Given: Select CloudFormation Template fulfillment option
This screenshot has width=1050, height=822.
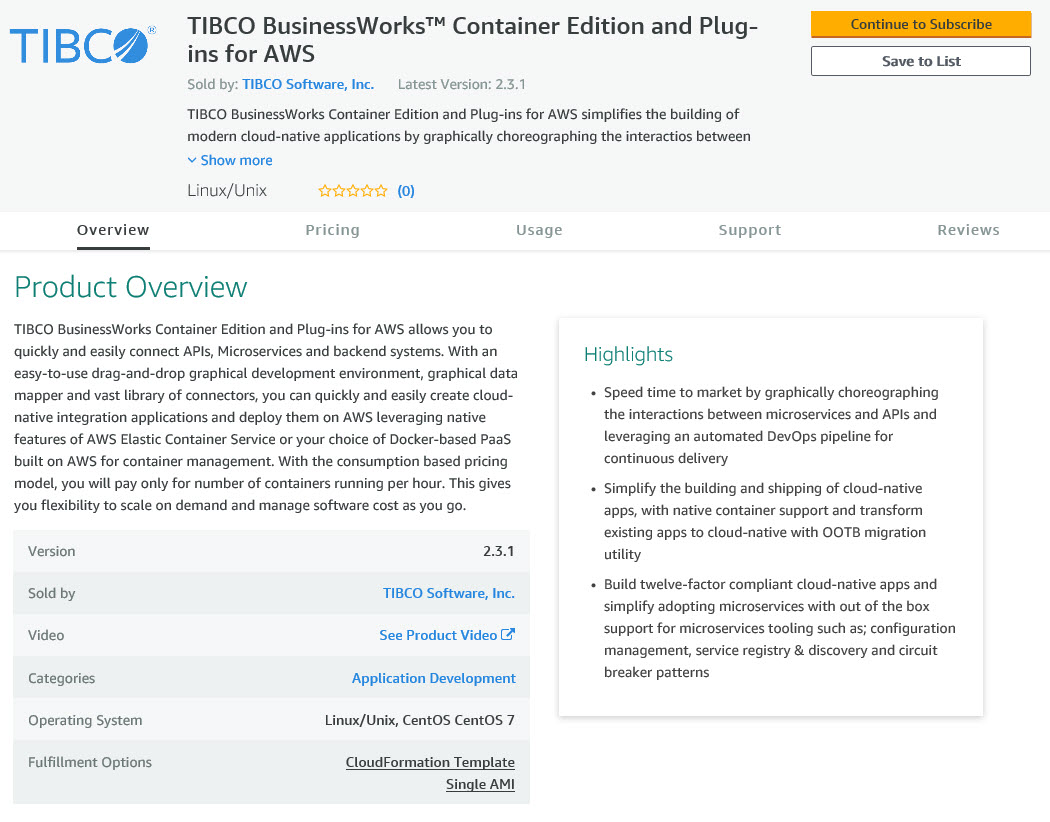Looking at the screenshot, I should pyautogui.click(x=430, y=762).
